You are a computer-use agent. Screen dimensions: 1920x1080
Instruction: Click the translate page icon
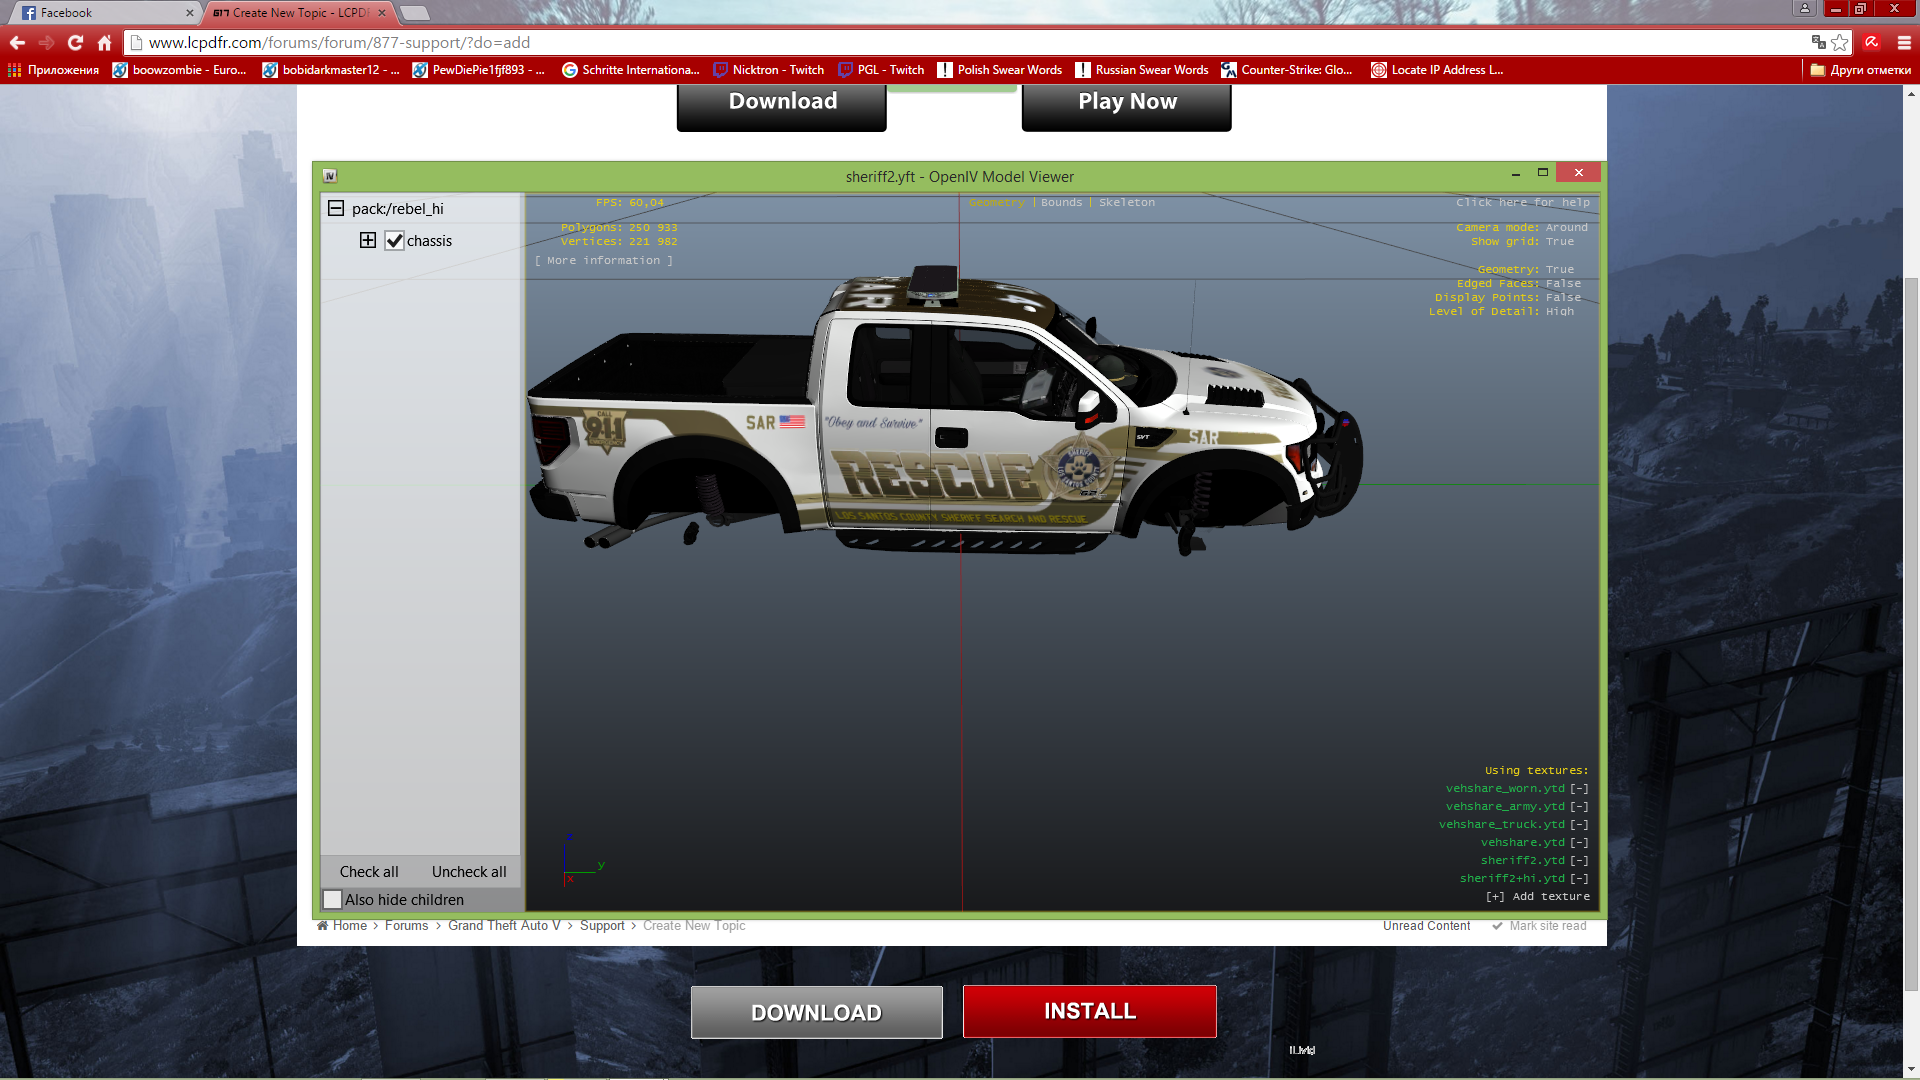click(1818, 42)
